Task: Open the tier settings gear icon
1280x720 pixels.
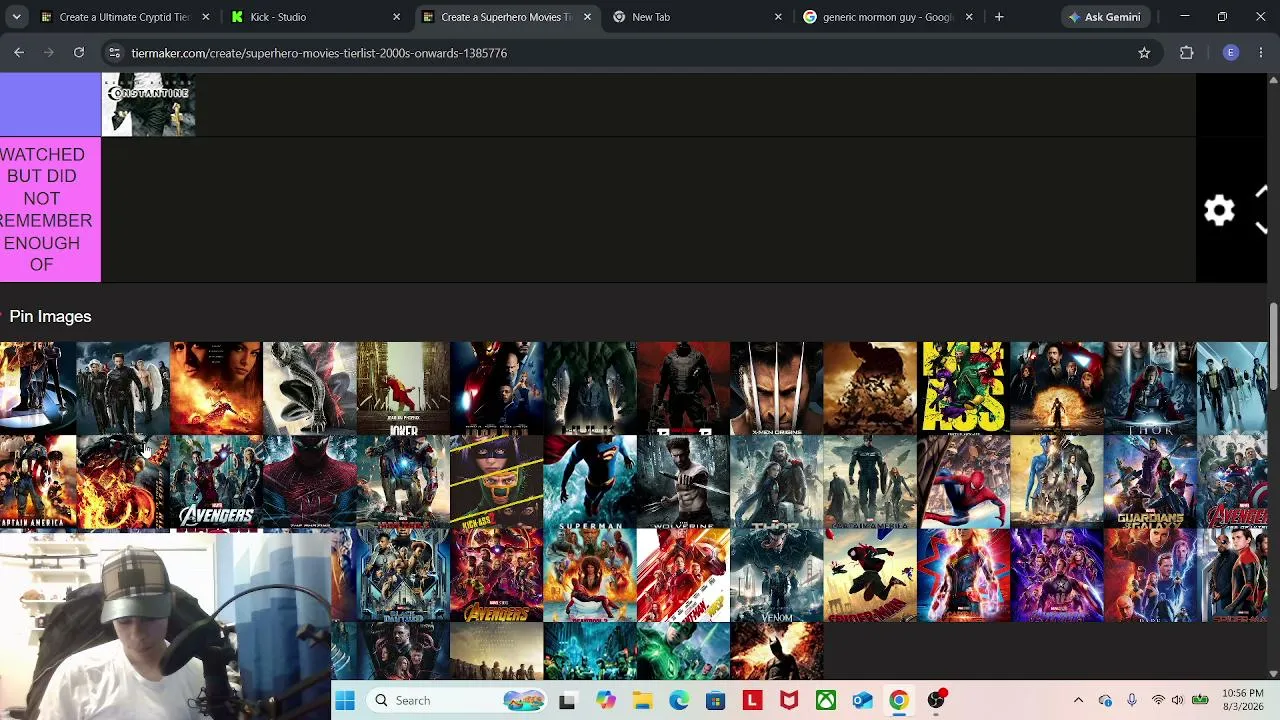Action: click(x=1219, y=210)
